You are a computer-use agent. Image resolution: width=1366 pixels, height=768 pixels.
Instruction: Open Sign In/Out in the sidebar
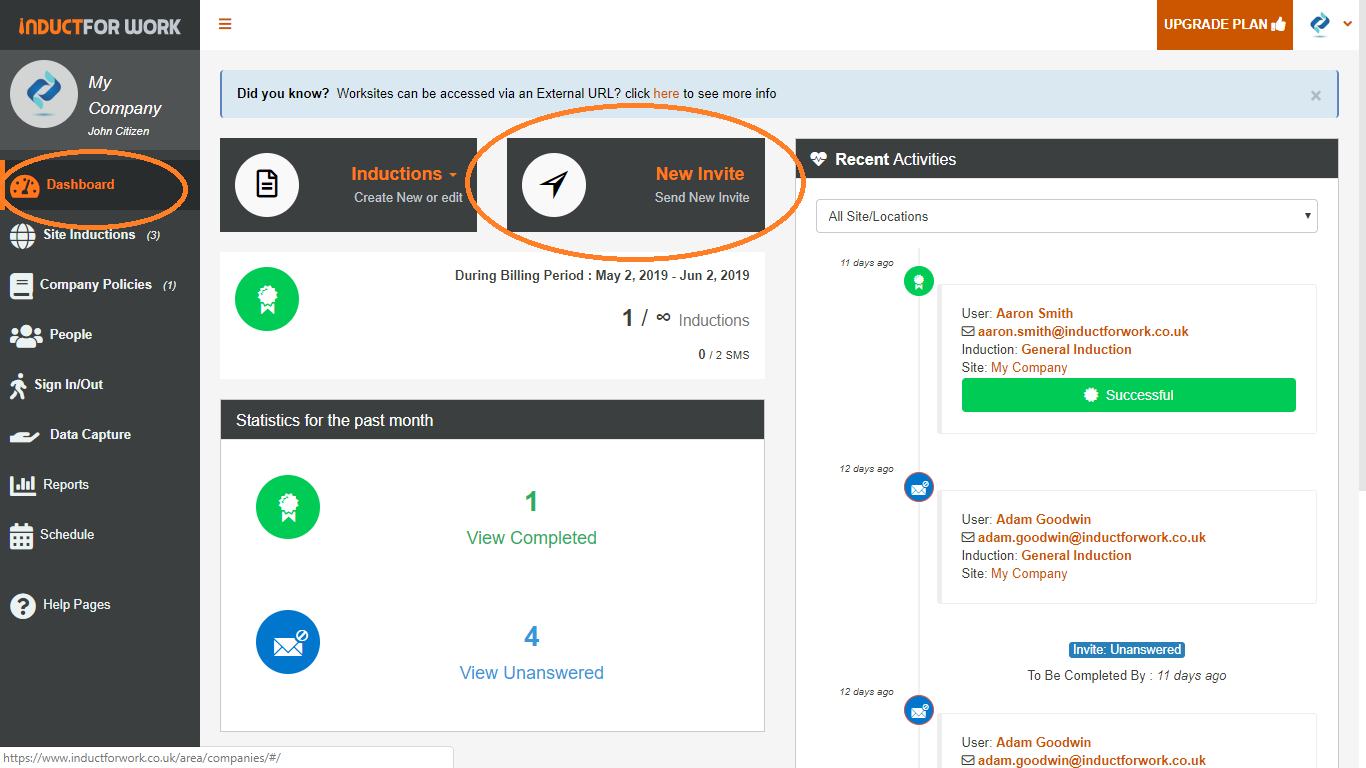[x=100, y=385]
